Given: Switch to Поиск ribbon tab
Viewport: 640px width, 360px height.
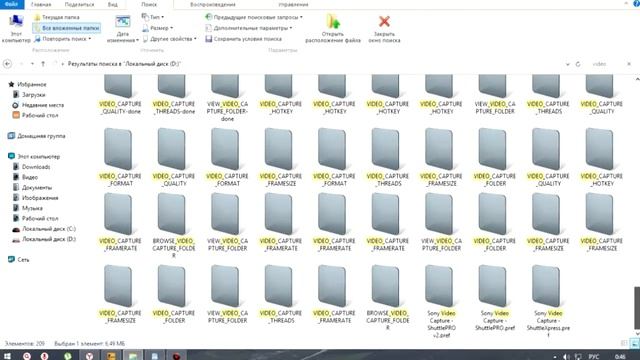Looking at the screenshot, I should (149, 4).
